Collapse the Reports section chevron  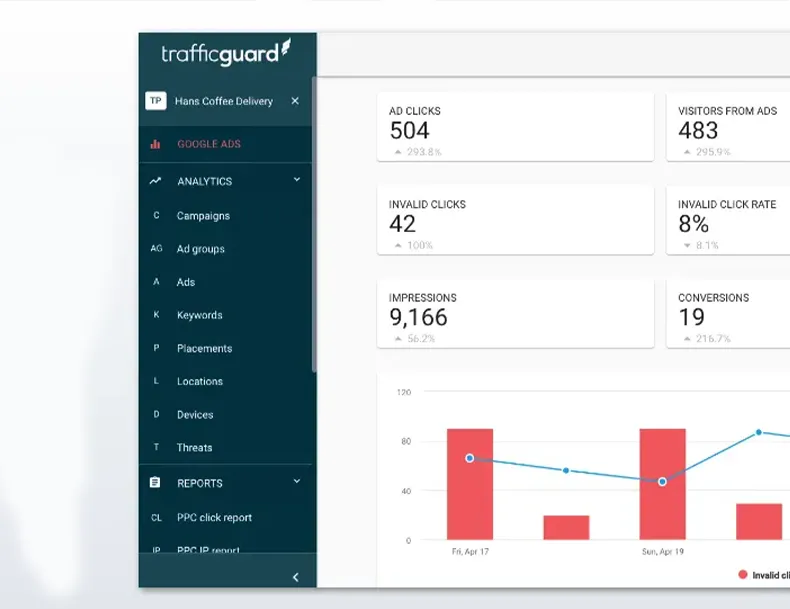(x=297, y=482)
